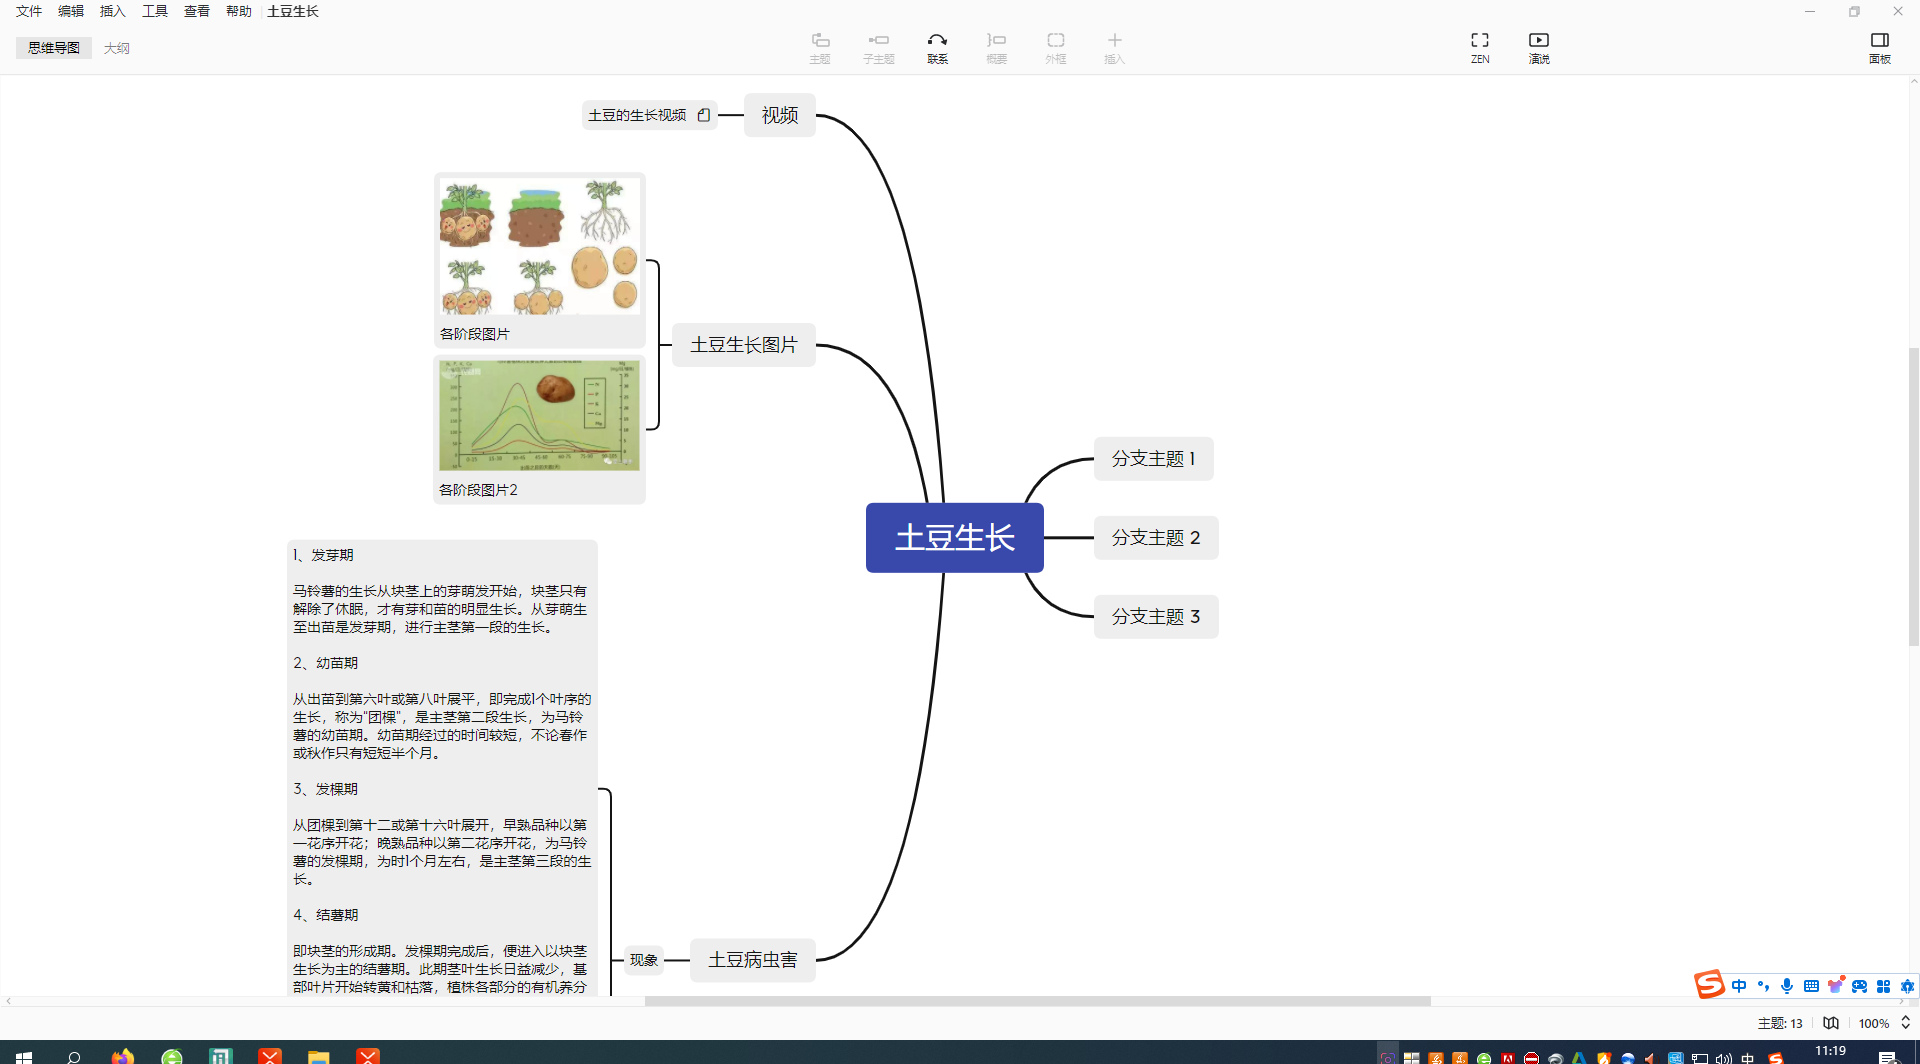Select 分支主题 3
This screenshot has width=1920, height=1064.
pyautogui.click(x=1156, y=617)
